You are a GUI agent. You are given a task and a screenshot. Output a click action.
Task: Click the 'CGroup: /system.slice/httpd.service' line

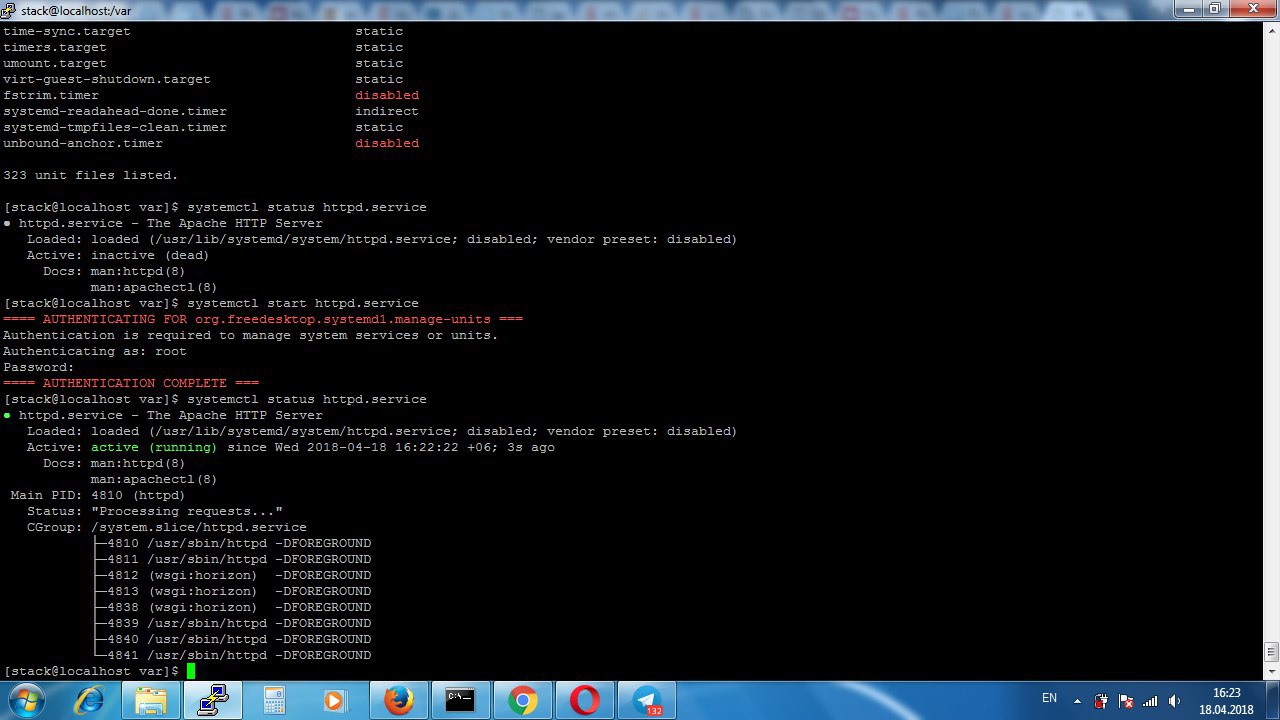(167, 527)
